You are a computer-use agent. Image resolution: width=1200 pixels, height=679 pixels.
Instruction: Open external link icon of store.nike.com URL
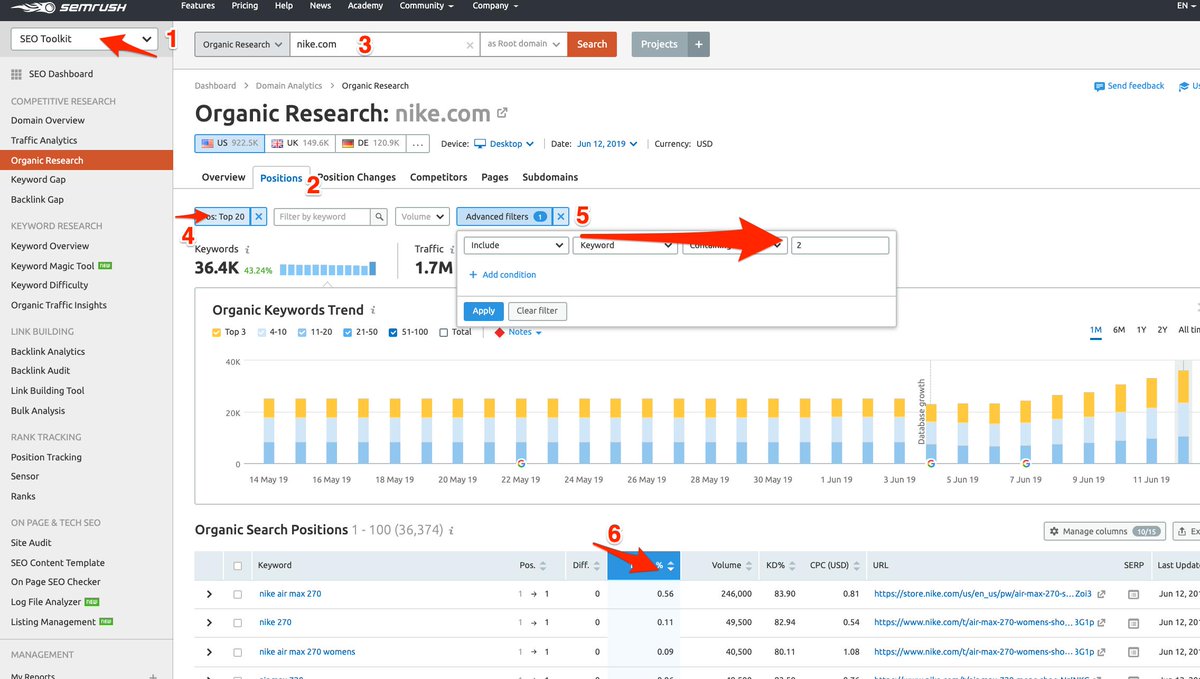point(1101,594)
